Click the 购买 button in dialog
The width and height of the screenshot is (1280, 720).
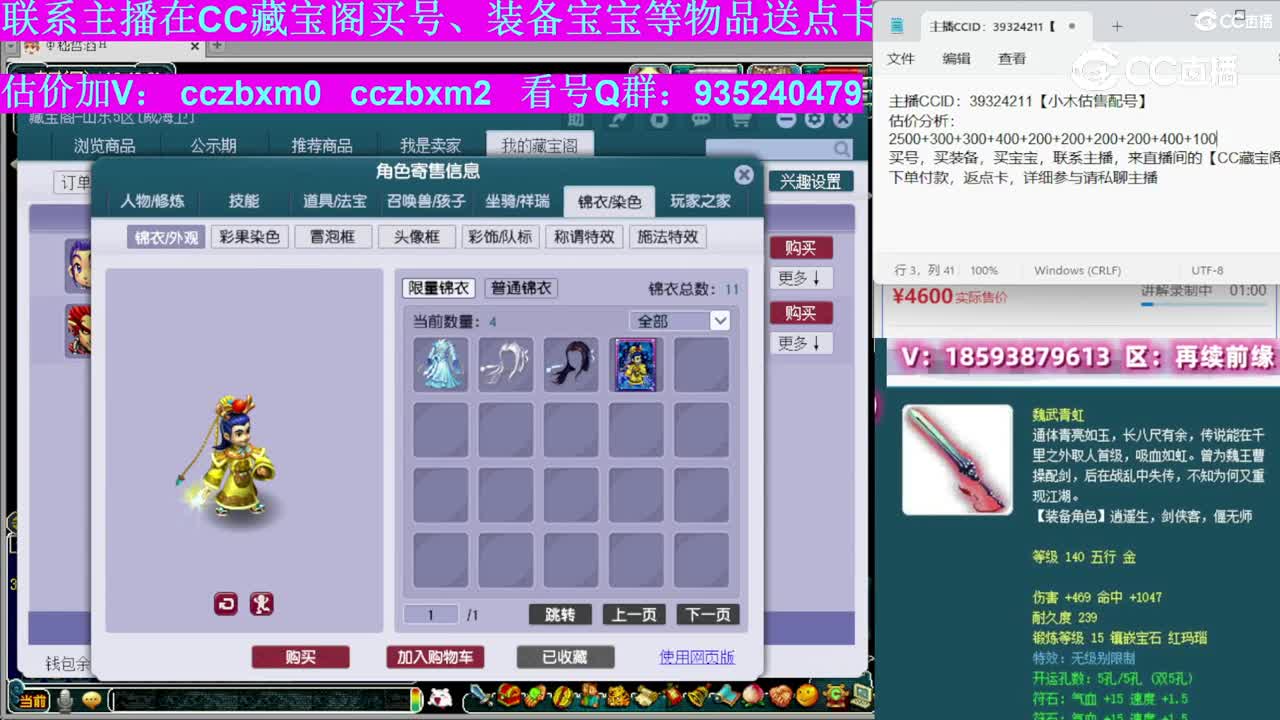coord(301,657)
